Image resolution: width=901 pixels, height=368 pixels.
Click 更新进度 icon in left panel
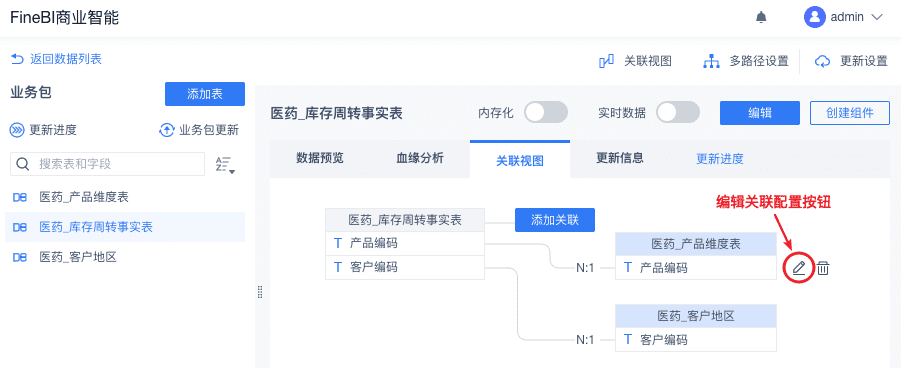coord(17,130)
